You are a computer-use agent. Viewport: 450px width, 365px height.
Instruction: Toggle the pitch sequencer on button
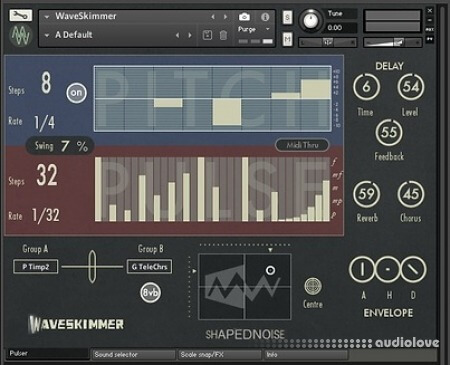click(76, 93)
